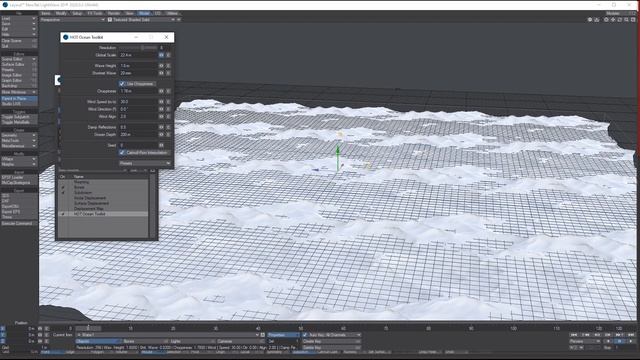Switch to Setup tab
This screenshot has height=360, width=640.
pyautogui.click(x=77, y=13)
